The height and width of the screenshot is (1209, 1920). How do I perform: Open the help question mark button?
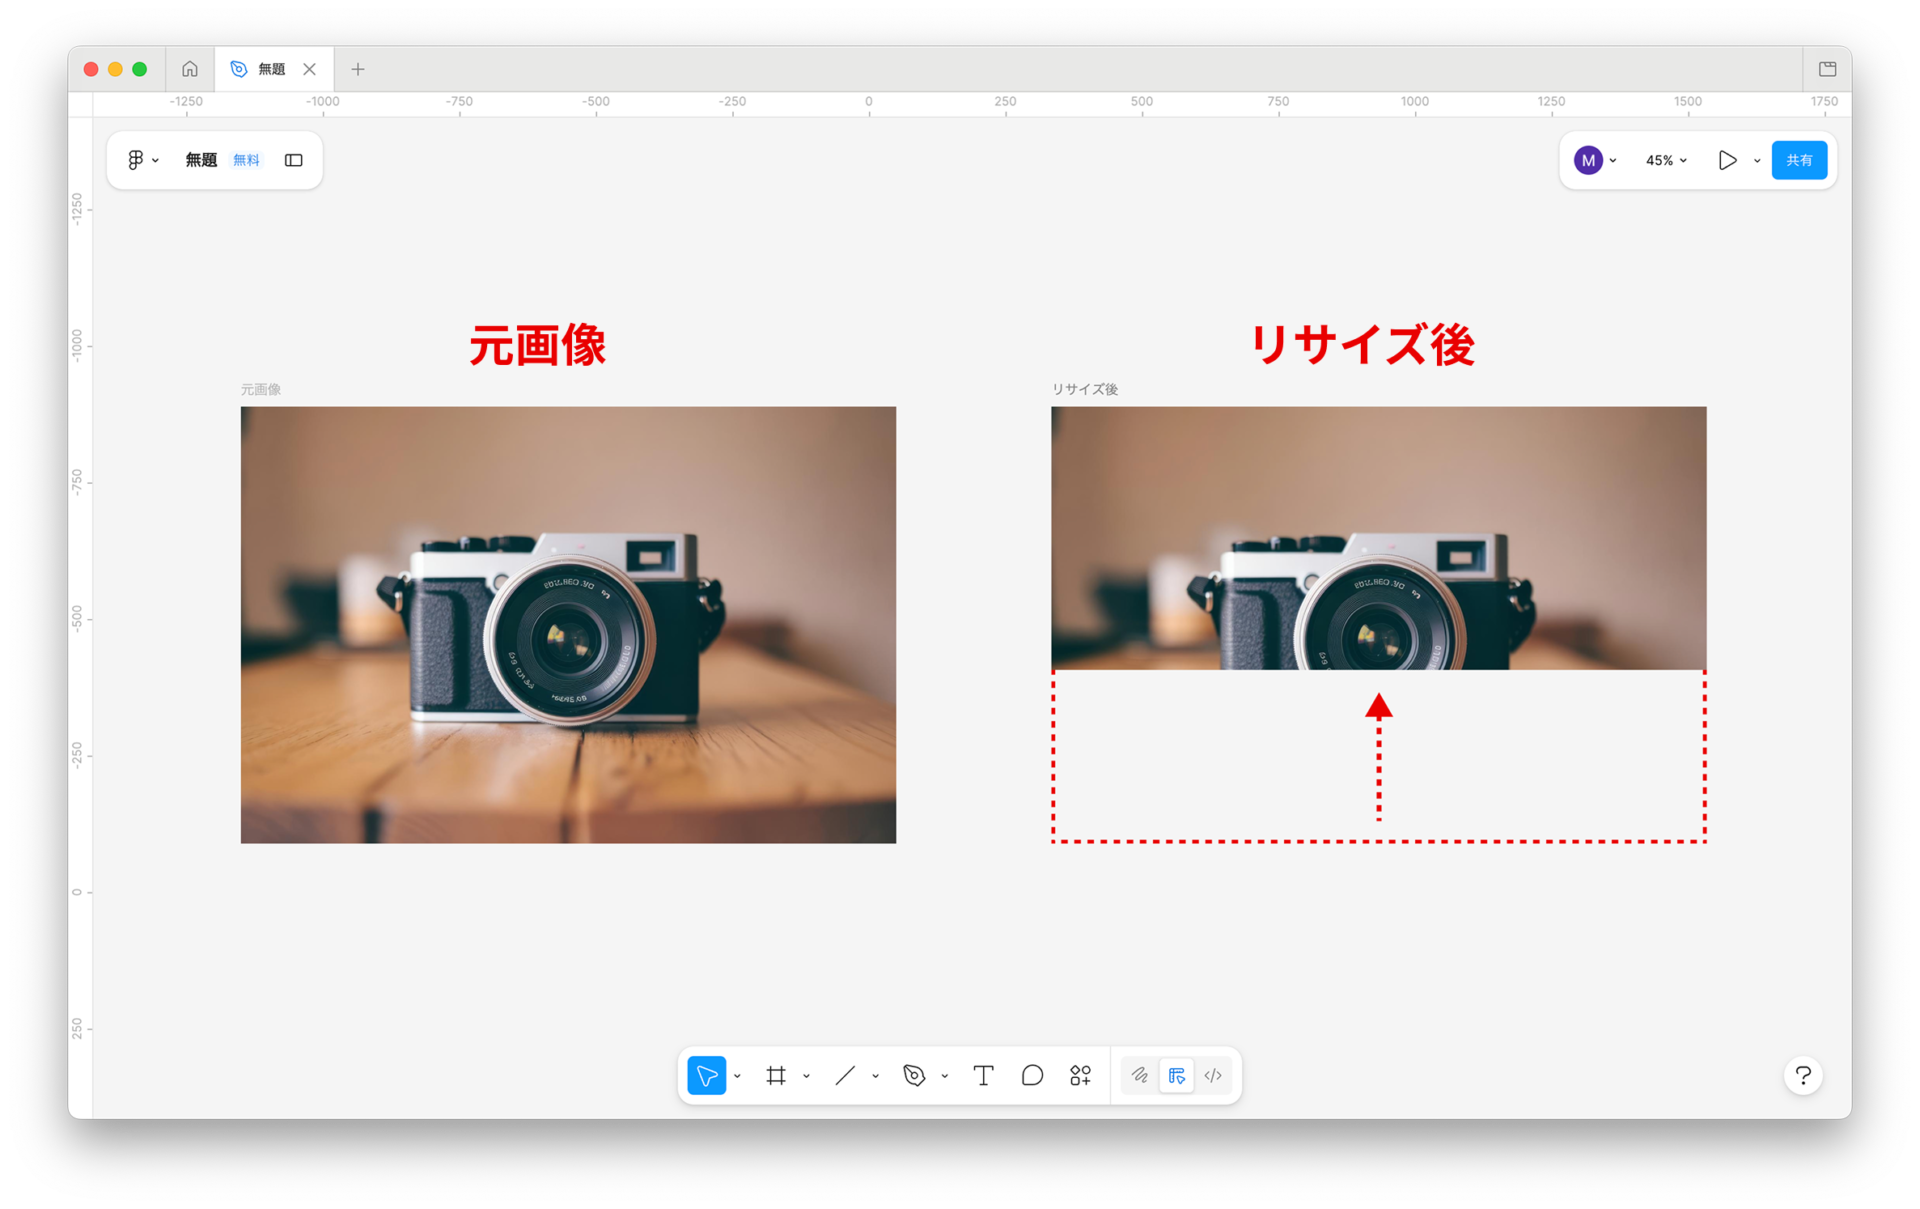[x=1803, y=1075]
